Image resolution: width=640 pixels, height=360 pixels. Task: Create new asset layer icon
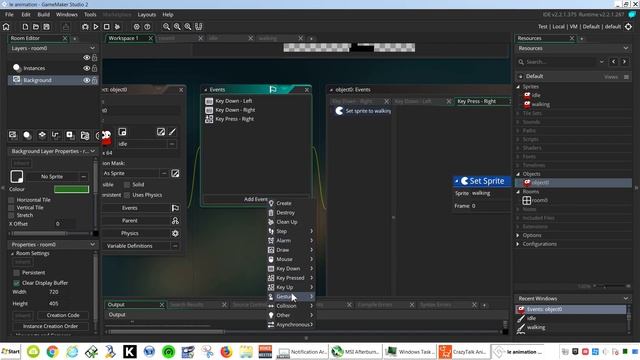[70, 135]
